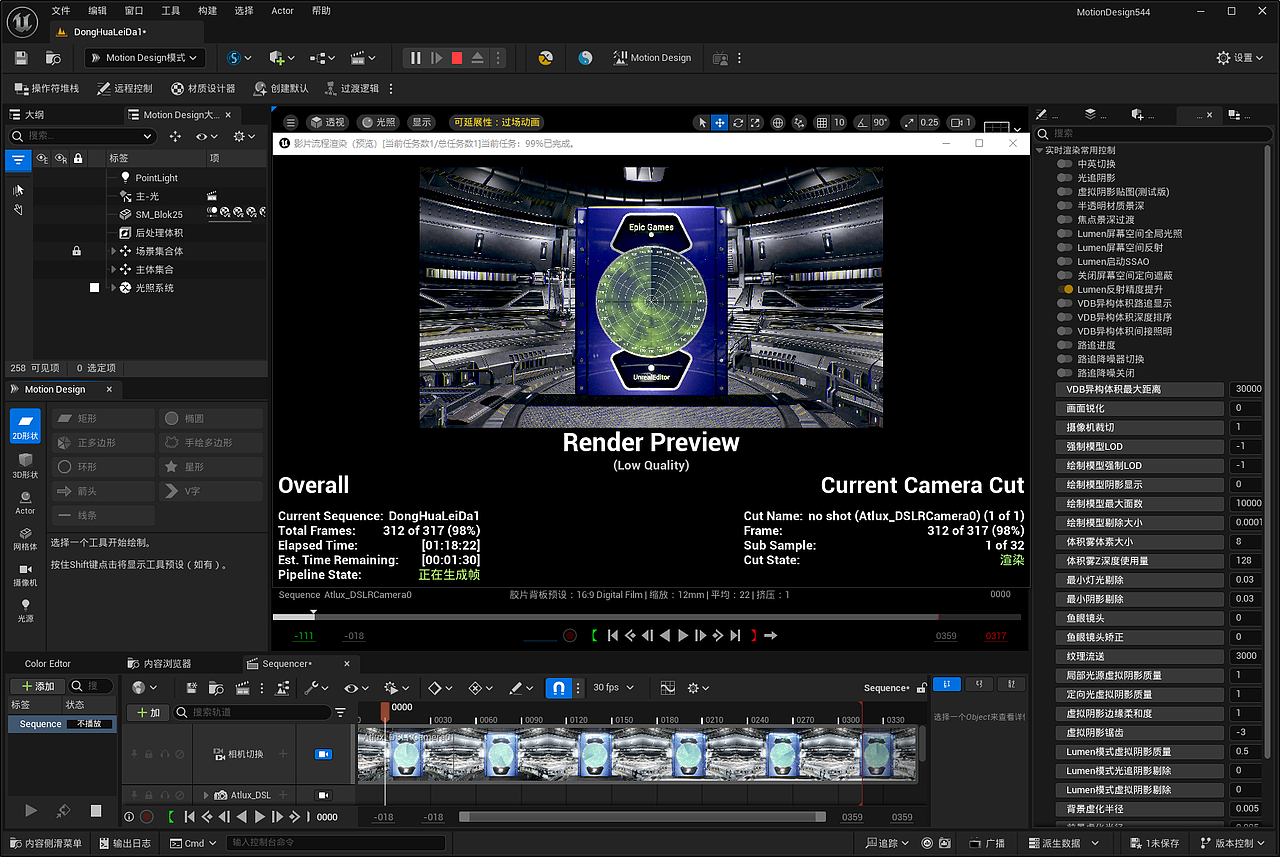Save the current level with the disk icon
This screenshot has height=857, width=1280.
click(21, 58)
